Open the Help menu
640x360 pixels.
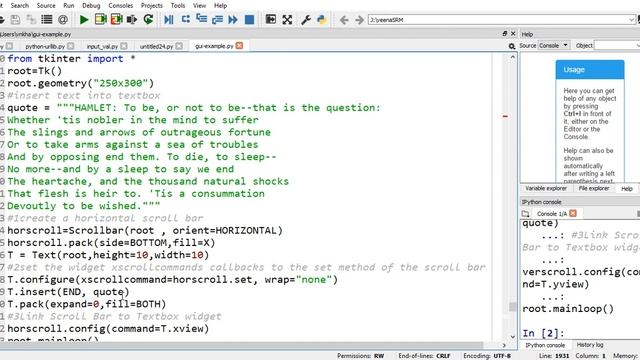(220, 6)
